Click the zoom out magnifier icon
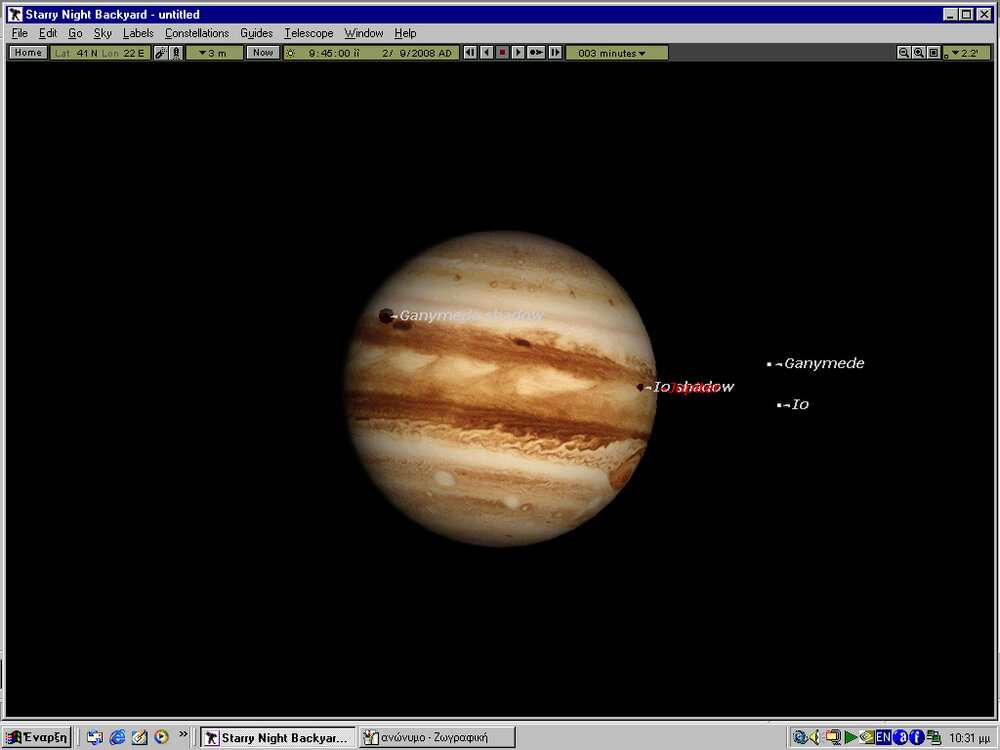1000x750 pixels. click(903, 53)
